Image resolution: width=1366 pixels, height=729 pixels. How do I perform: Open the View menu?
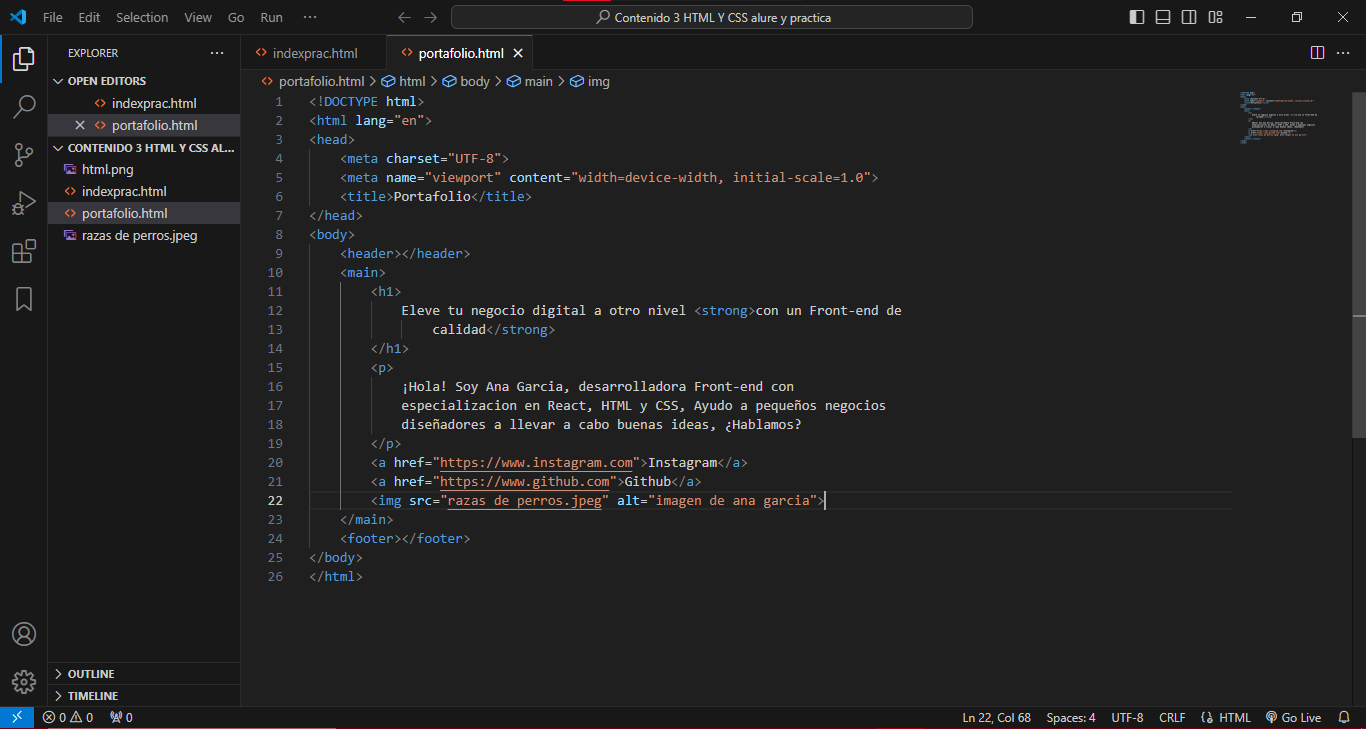(x=198, y=17)
